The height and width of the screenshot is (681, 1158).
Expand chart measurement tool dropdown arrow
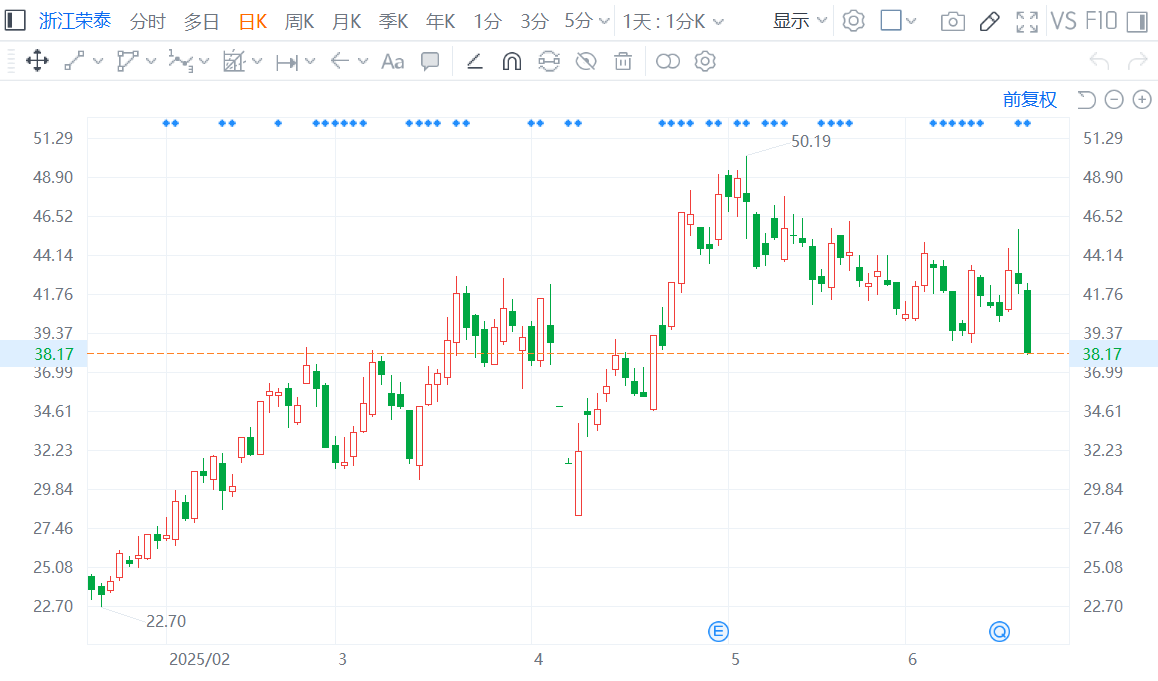click(x=257, y=62)
